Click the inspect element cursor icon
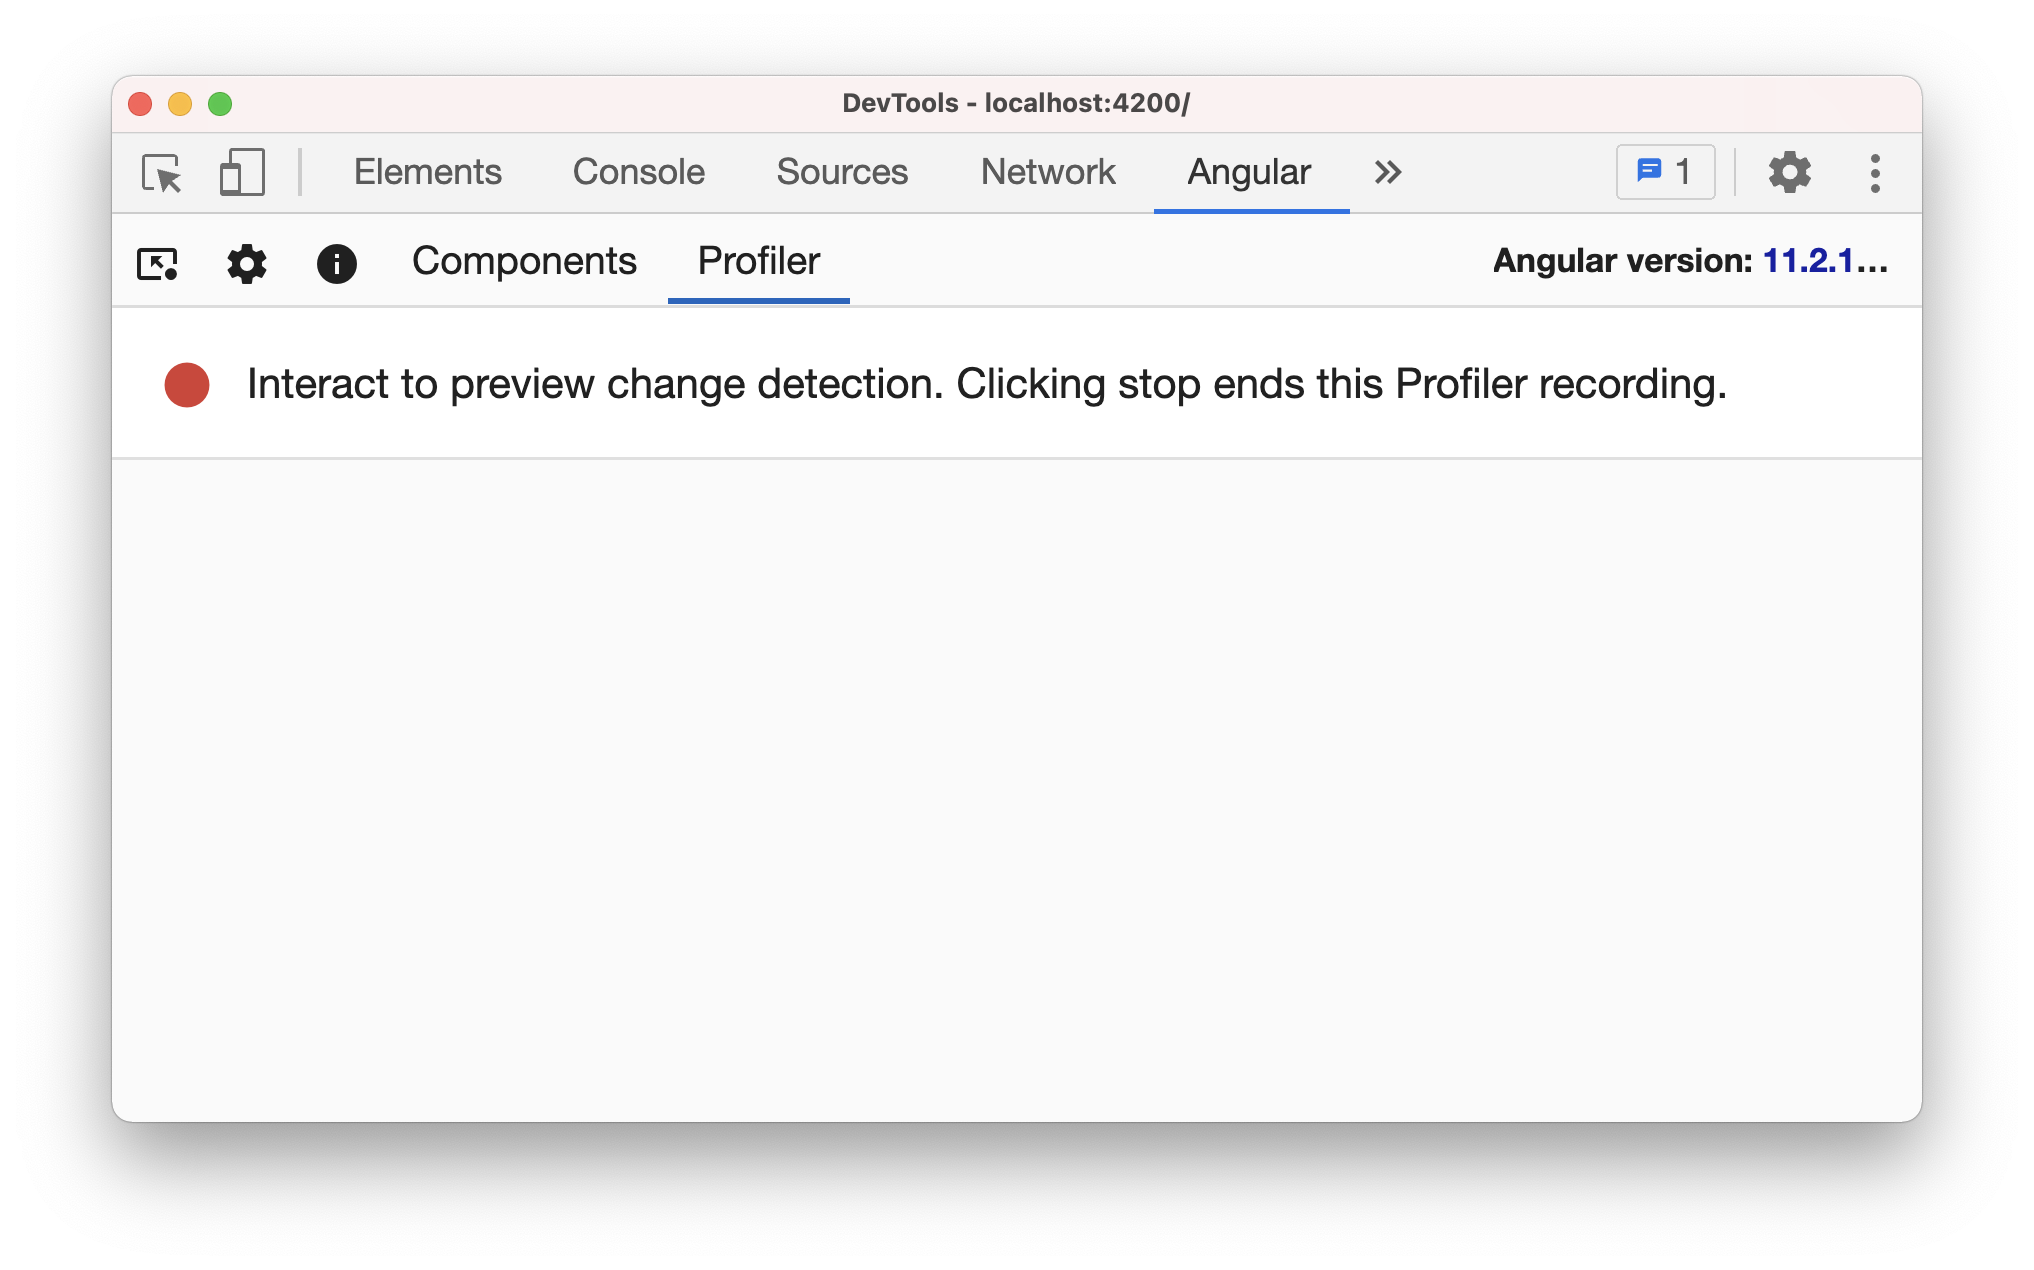This screenshot has width=2034, height=1270. pyautogui.click(x=162, y=173)
